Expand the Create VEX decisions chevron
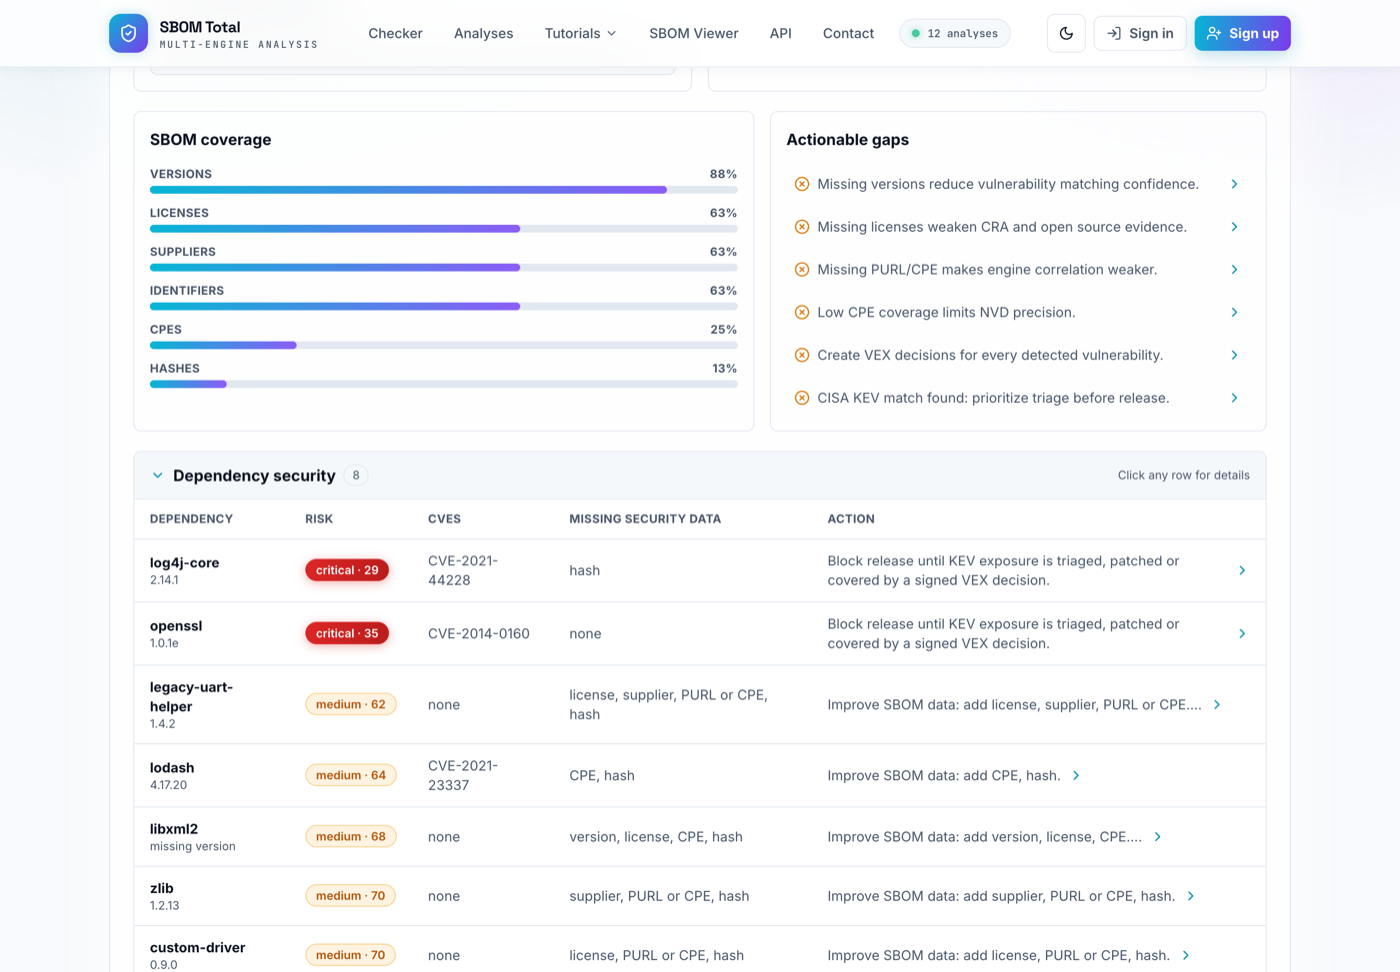This screenshot has height=972, width=1400. click(x=1234, y=355)
